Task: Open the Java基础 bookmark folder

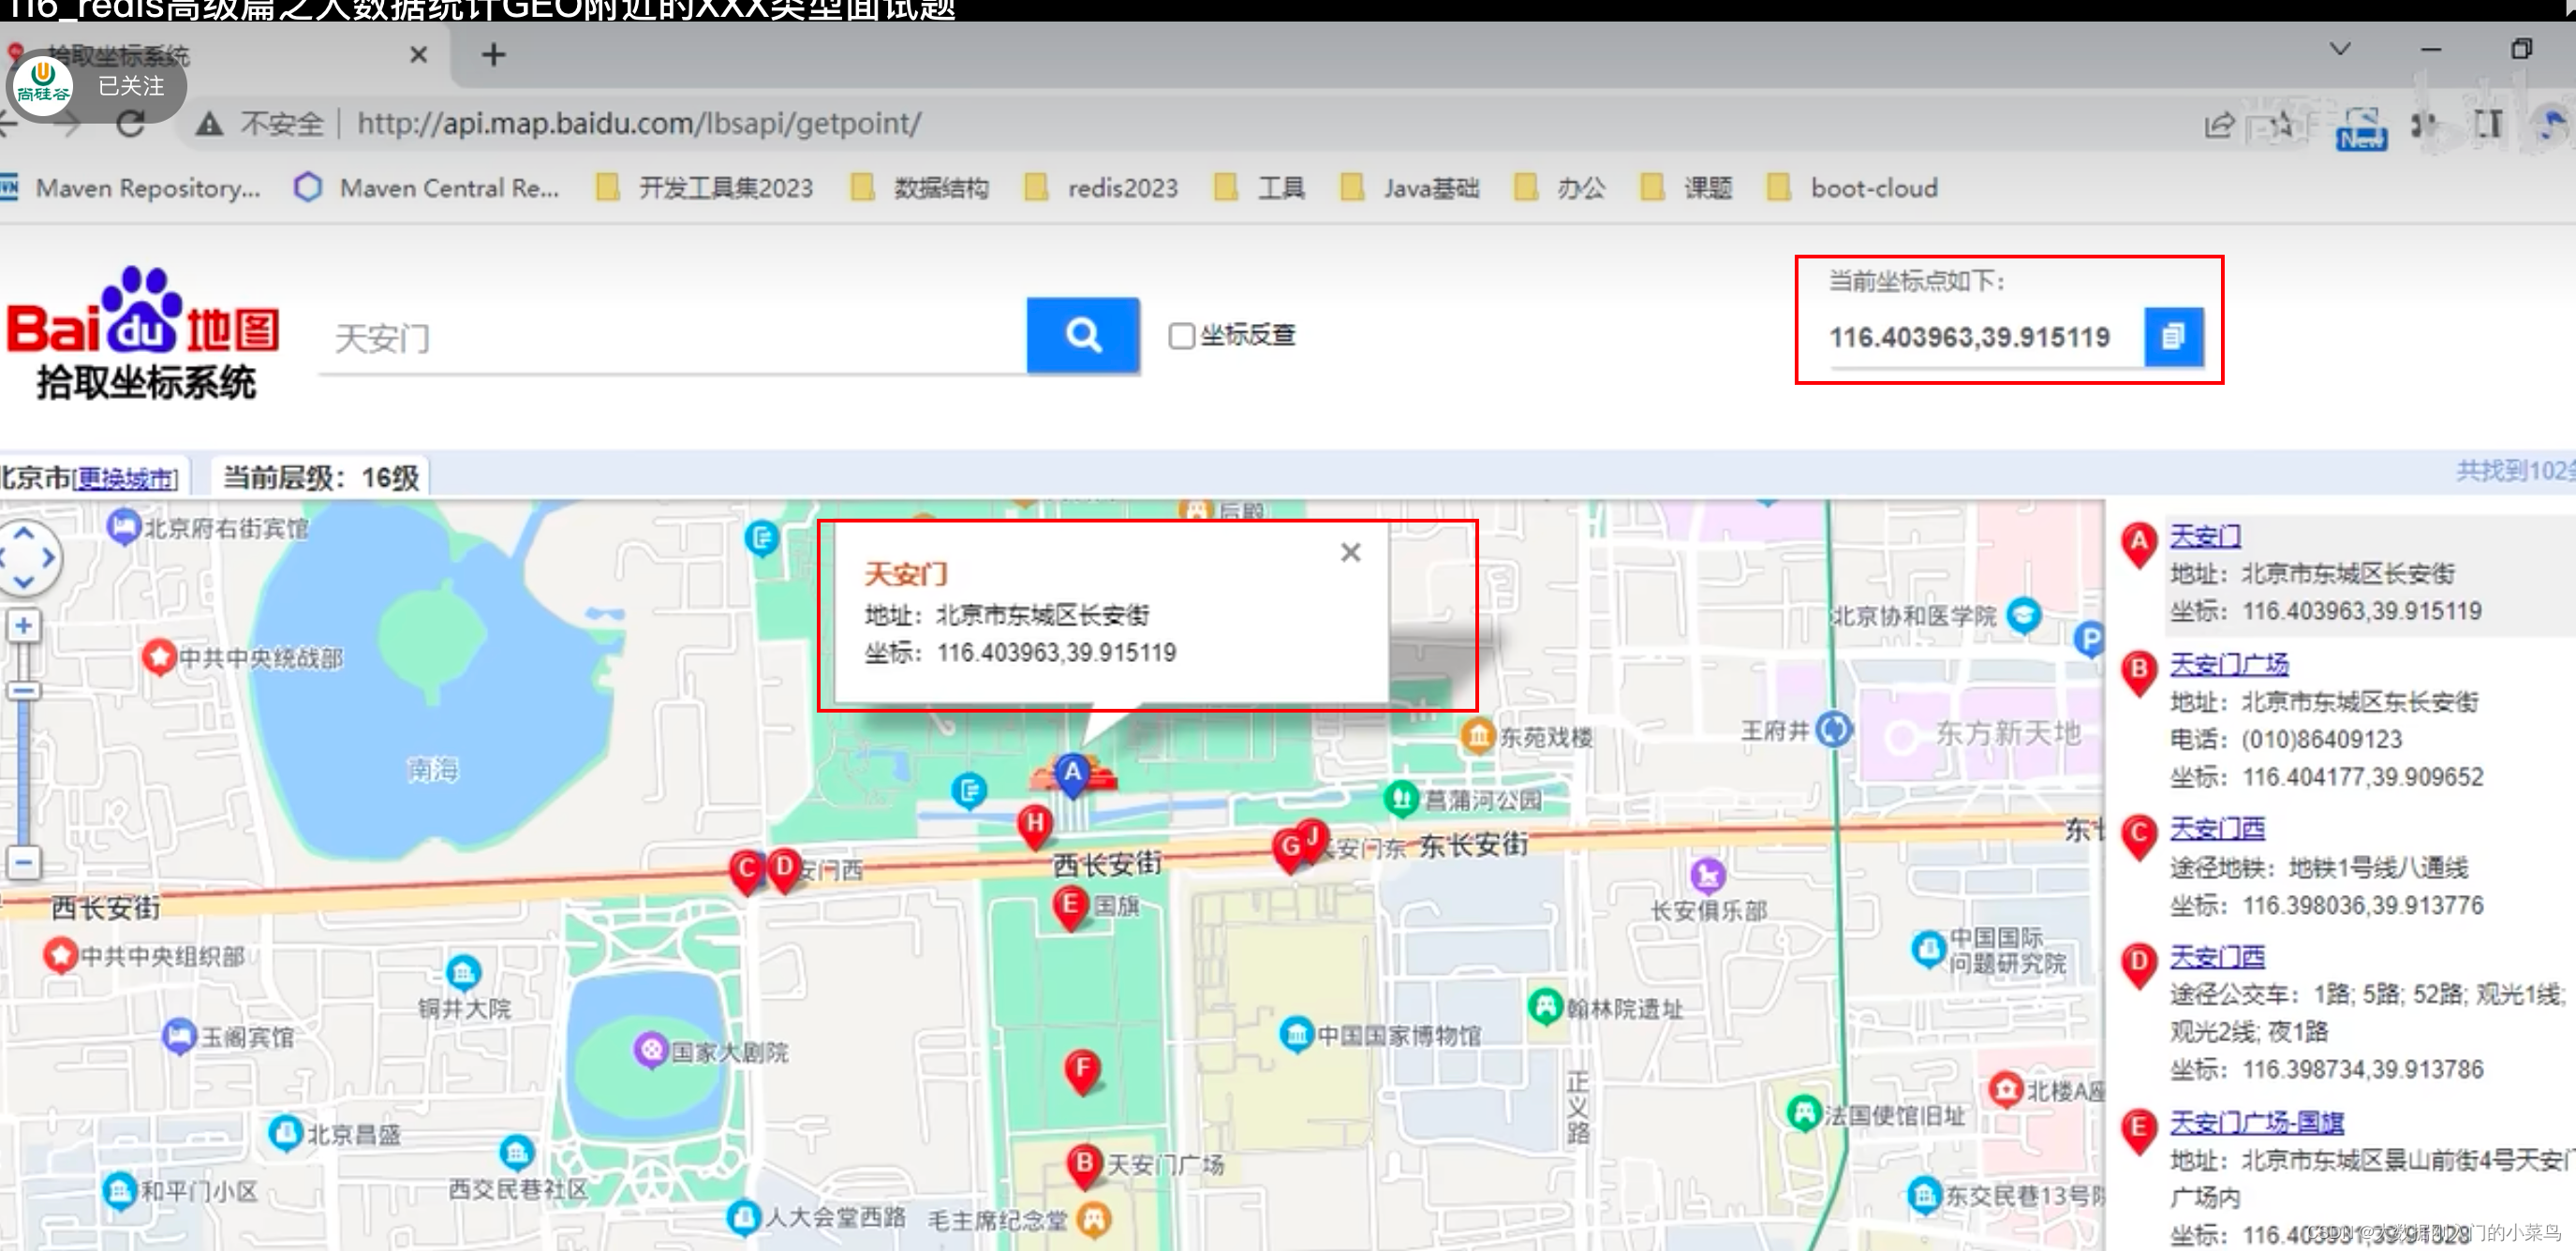Action: (1410, 188)
